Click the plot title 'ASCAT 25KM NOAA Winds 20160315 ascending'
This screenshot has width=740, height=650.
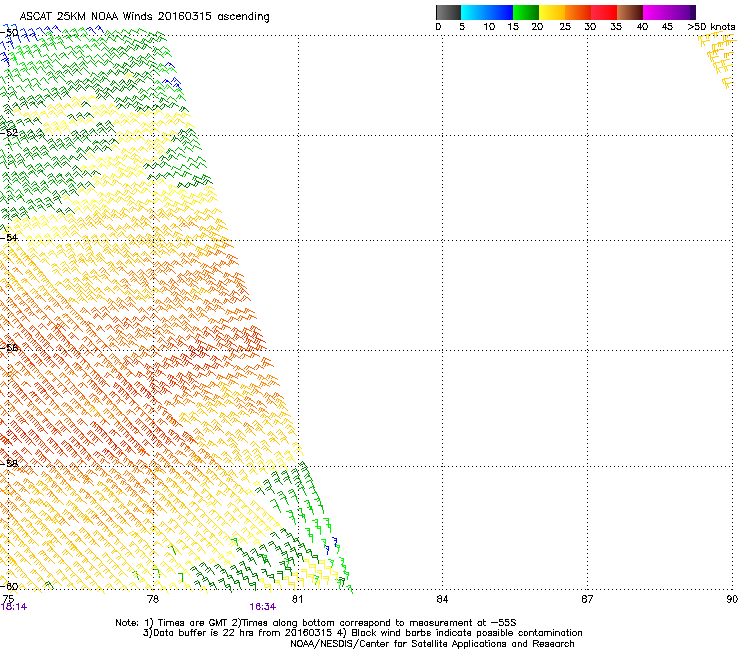[x=144, y=17]
